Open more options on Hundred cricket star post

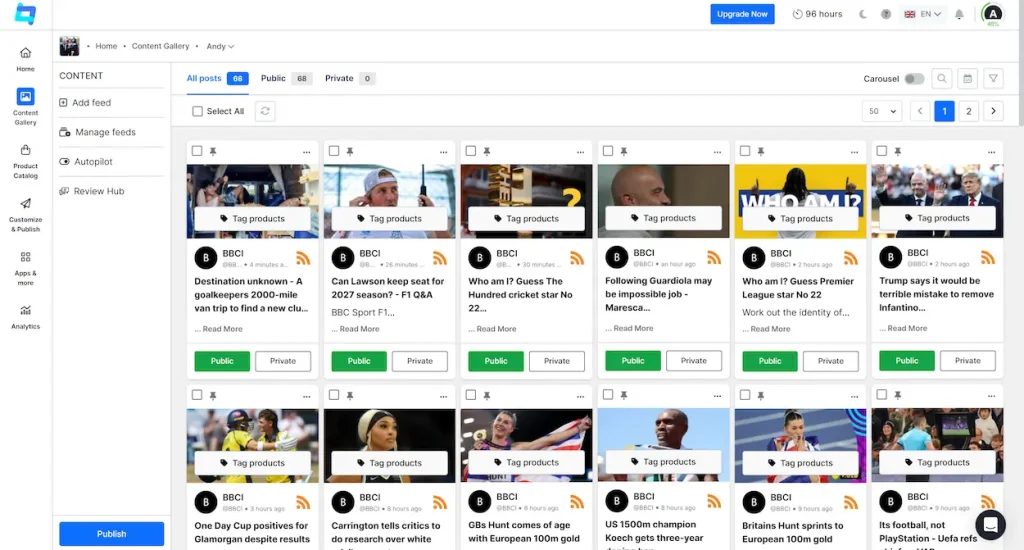pos(580,152)
